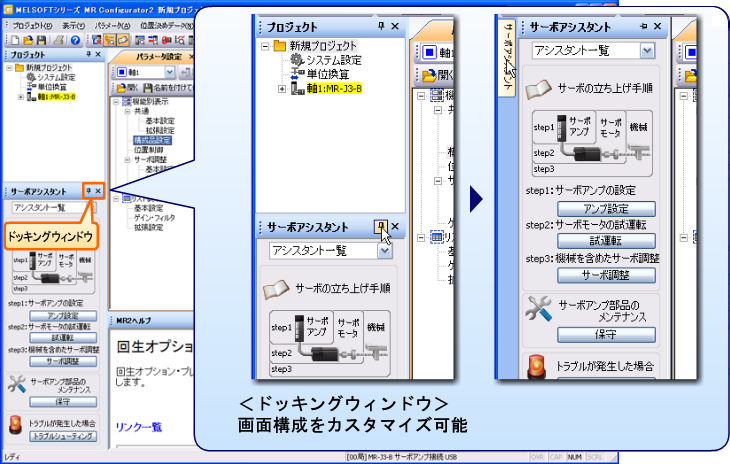This screenshot has height=464, width=730.
Task: Collapse 新規プロジェクト node in middle enlarged view
Action: 265,46
